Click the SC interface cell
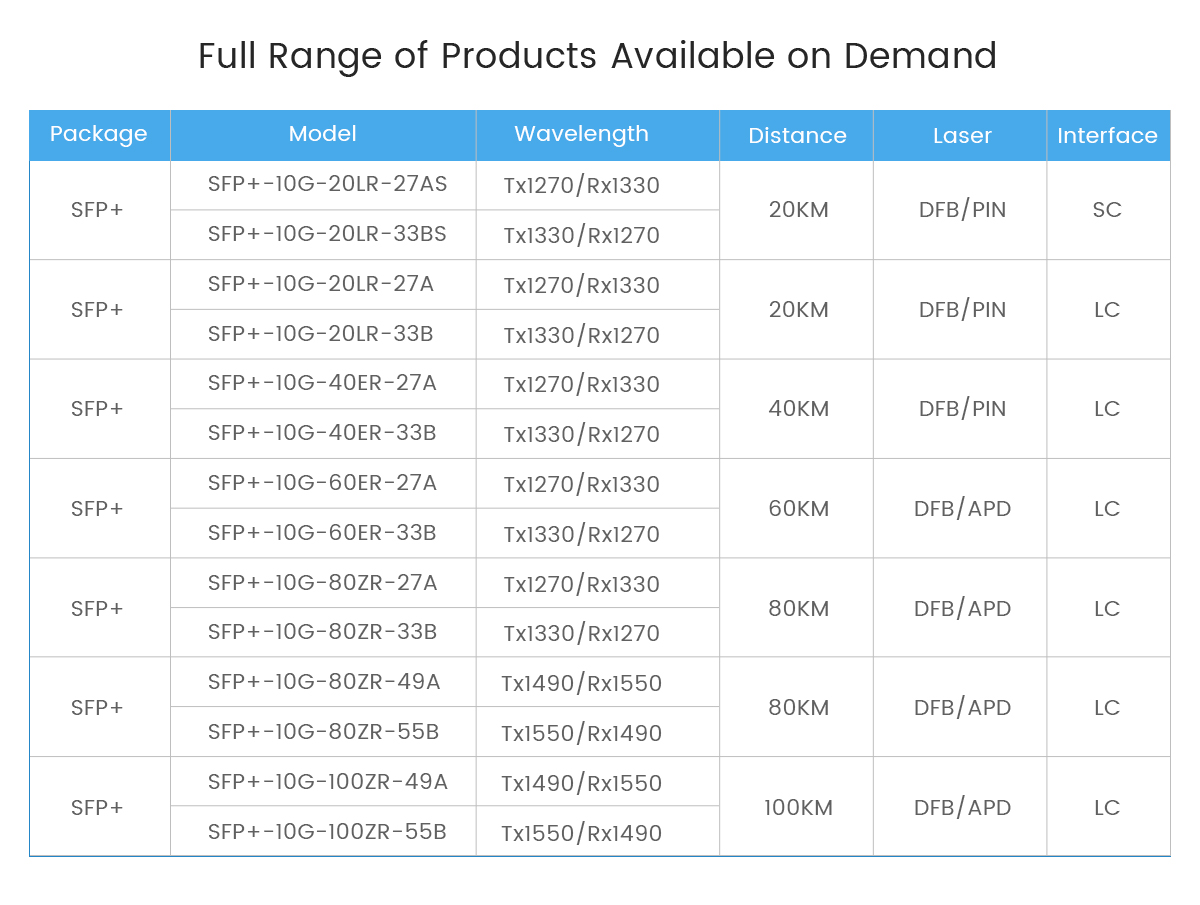The image size is (1200, 905). (1107, 210)
